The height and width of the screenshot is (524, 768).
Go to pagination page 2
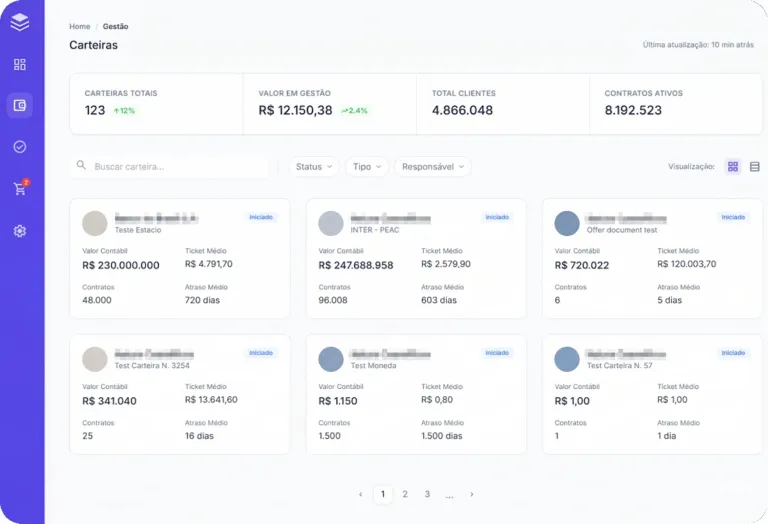pos(405,494)
